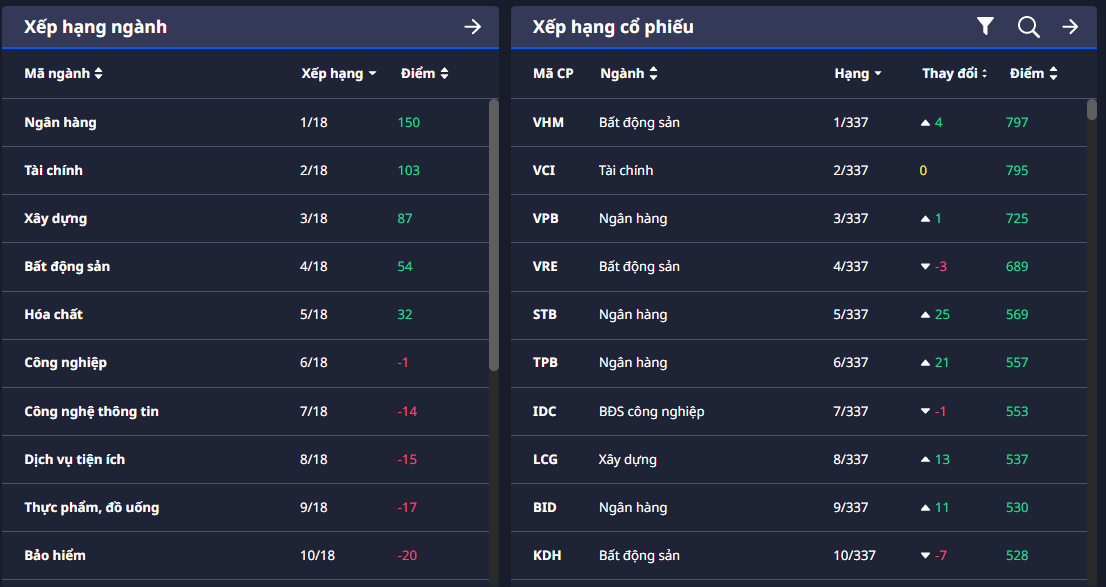This screenshot has height=587, width=1106.
Task: Select the Ngân hàng industry row
Action: [x=61, y=122]
